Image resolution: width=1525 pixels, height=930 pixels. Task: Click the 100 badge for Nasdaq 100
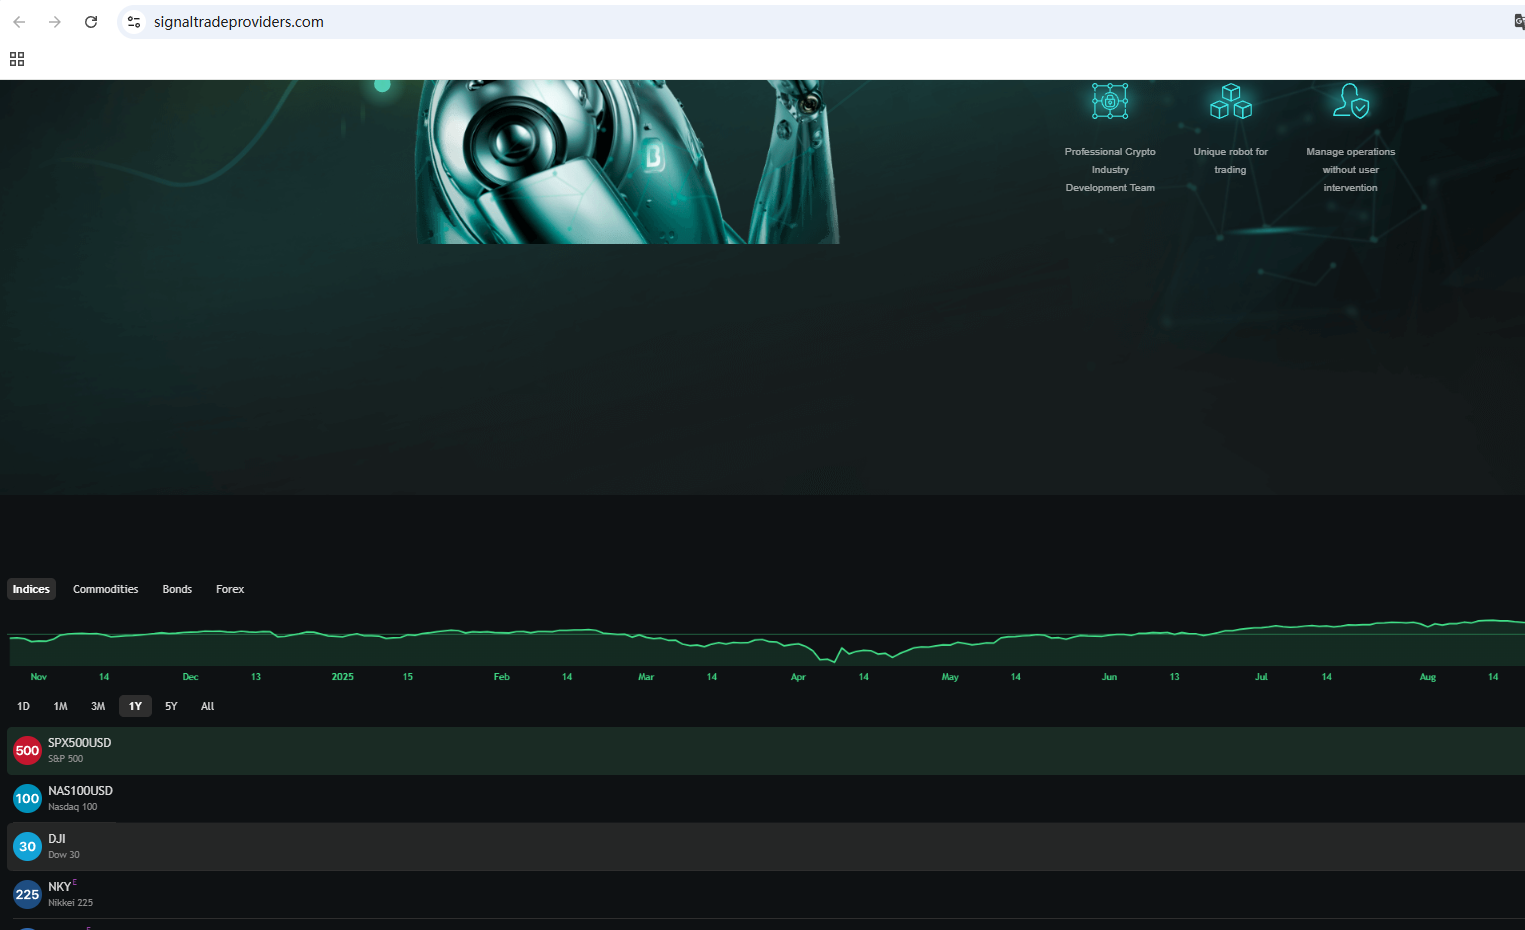(x=27, y=798)
